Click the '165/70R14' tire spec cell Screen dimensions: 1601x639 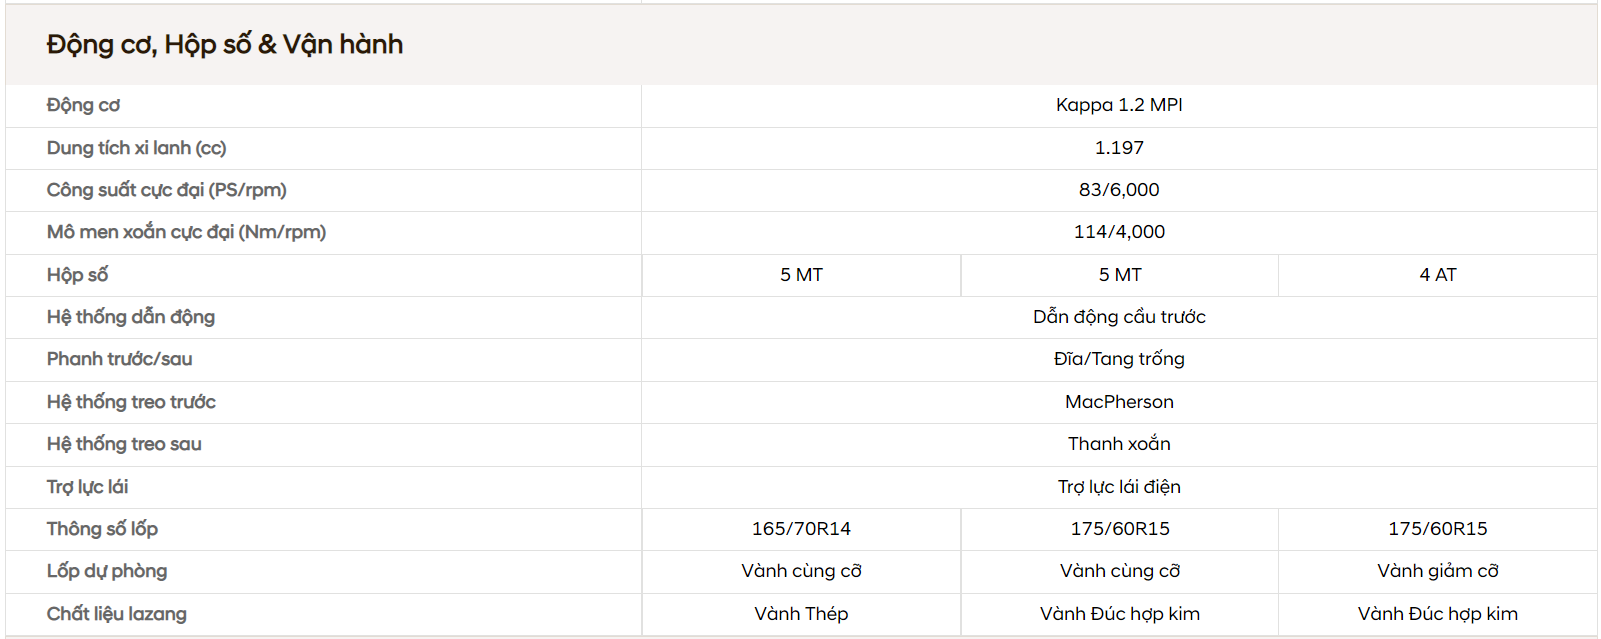(x=801, y=529)
